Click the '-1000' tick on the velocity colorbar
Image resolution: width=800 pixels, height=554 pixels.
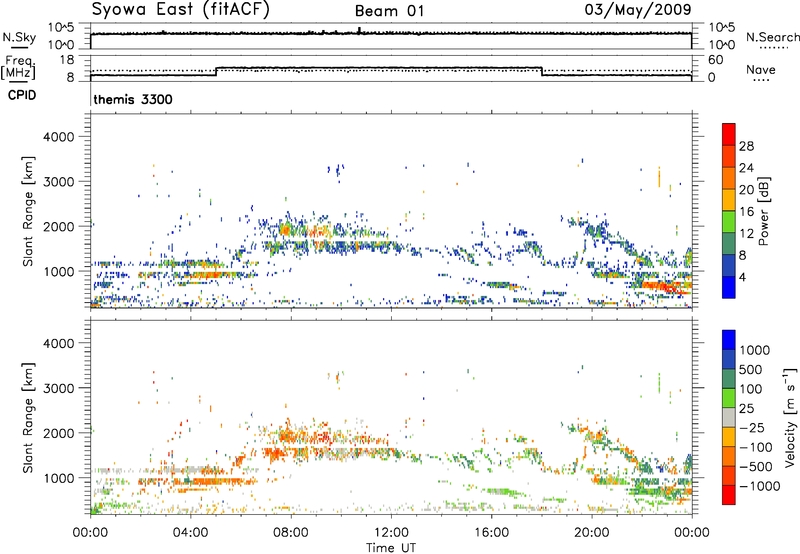click(760, 486)
